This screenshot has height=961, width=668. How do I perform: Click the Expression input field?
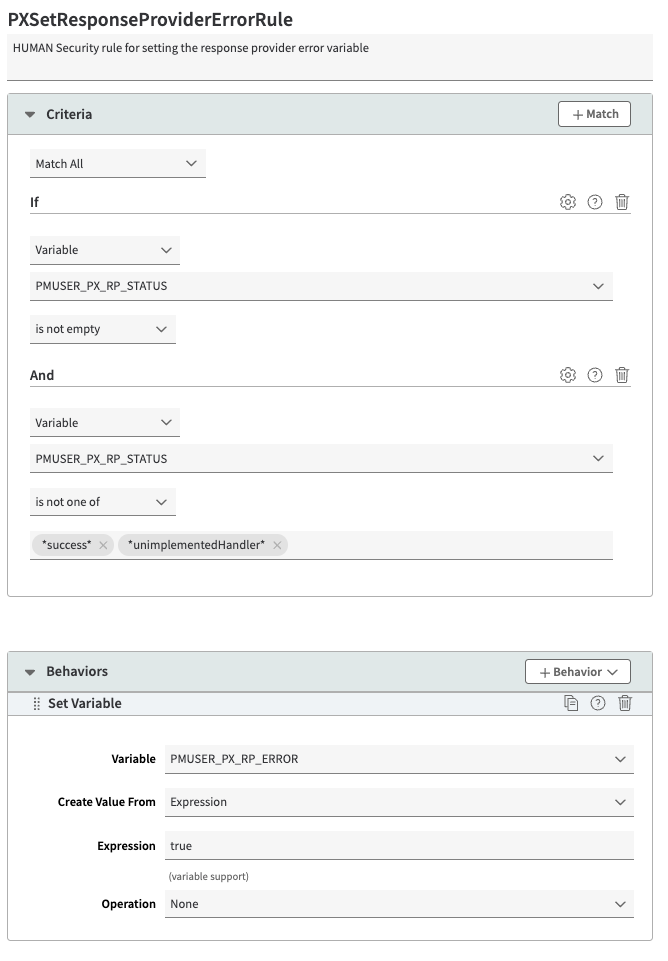click(x=399, y=846)
